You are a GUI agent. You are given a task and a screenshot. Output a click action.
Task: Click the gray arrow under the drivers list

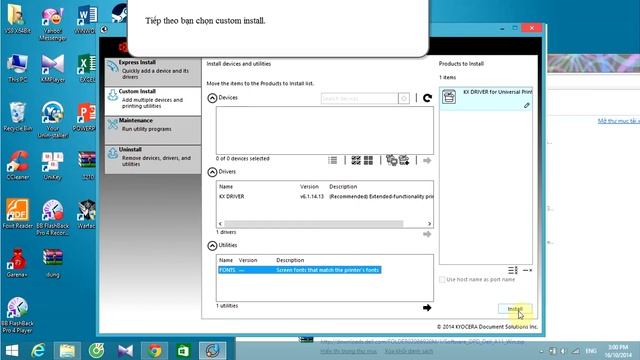(427, 234)
